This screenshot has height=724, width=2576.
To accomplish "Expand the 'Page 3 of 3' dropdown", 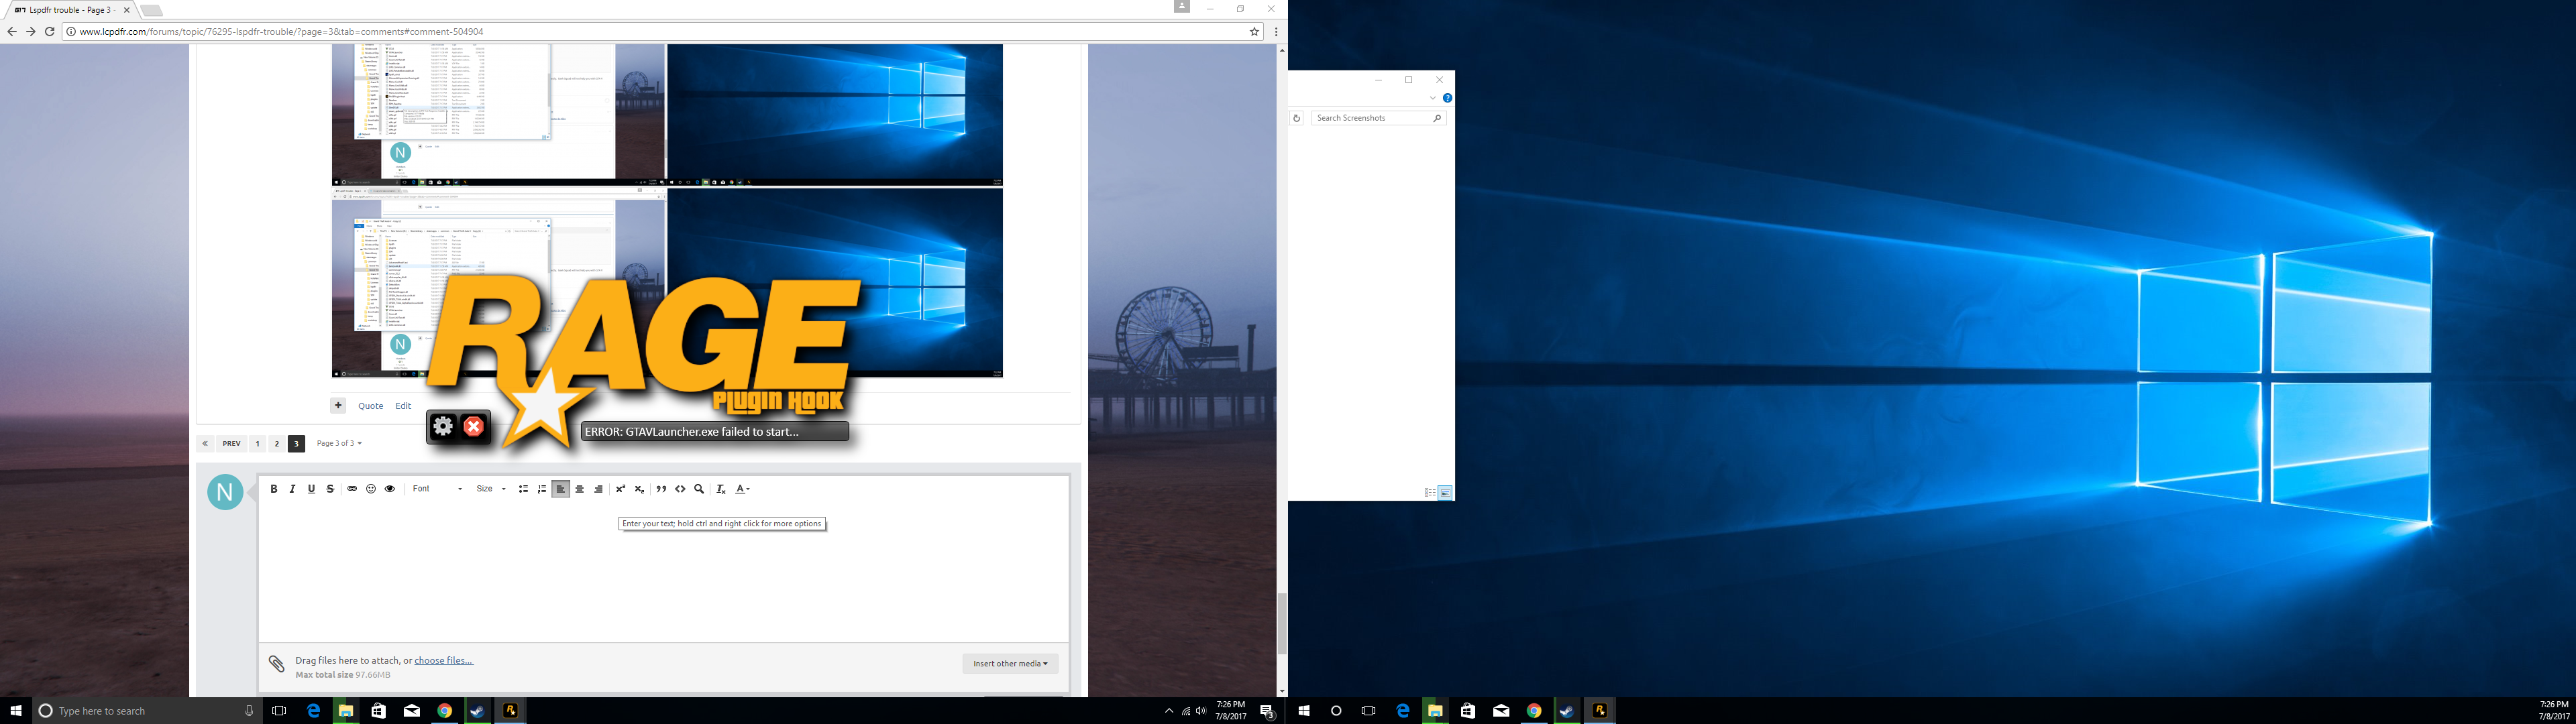I will tap(339, 443).
